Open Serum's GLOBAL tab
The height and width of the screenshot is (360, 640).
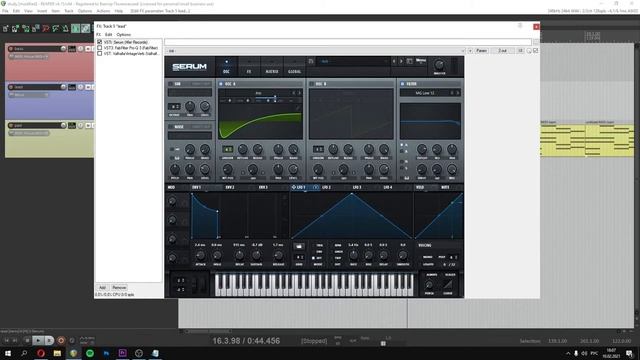[x=294, y=67]
